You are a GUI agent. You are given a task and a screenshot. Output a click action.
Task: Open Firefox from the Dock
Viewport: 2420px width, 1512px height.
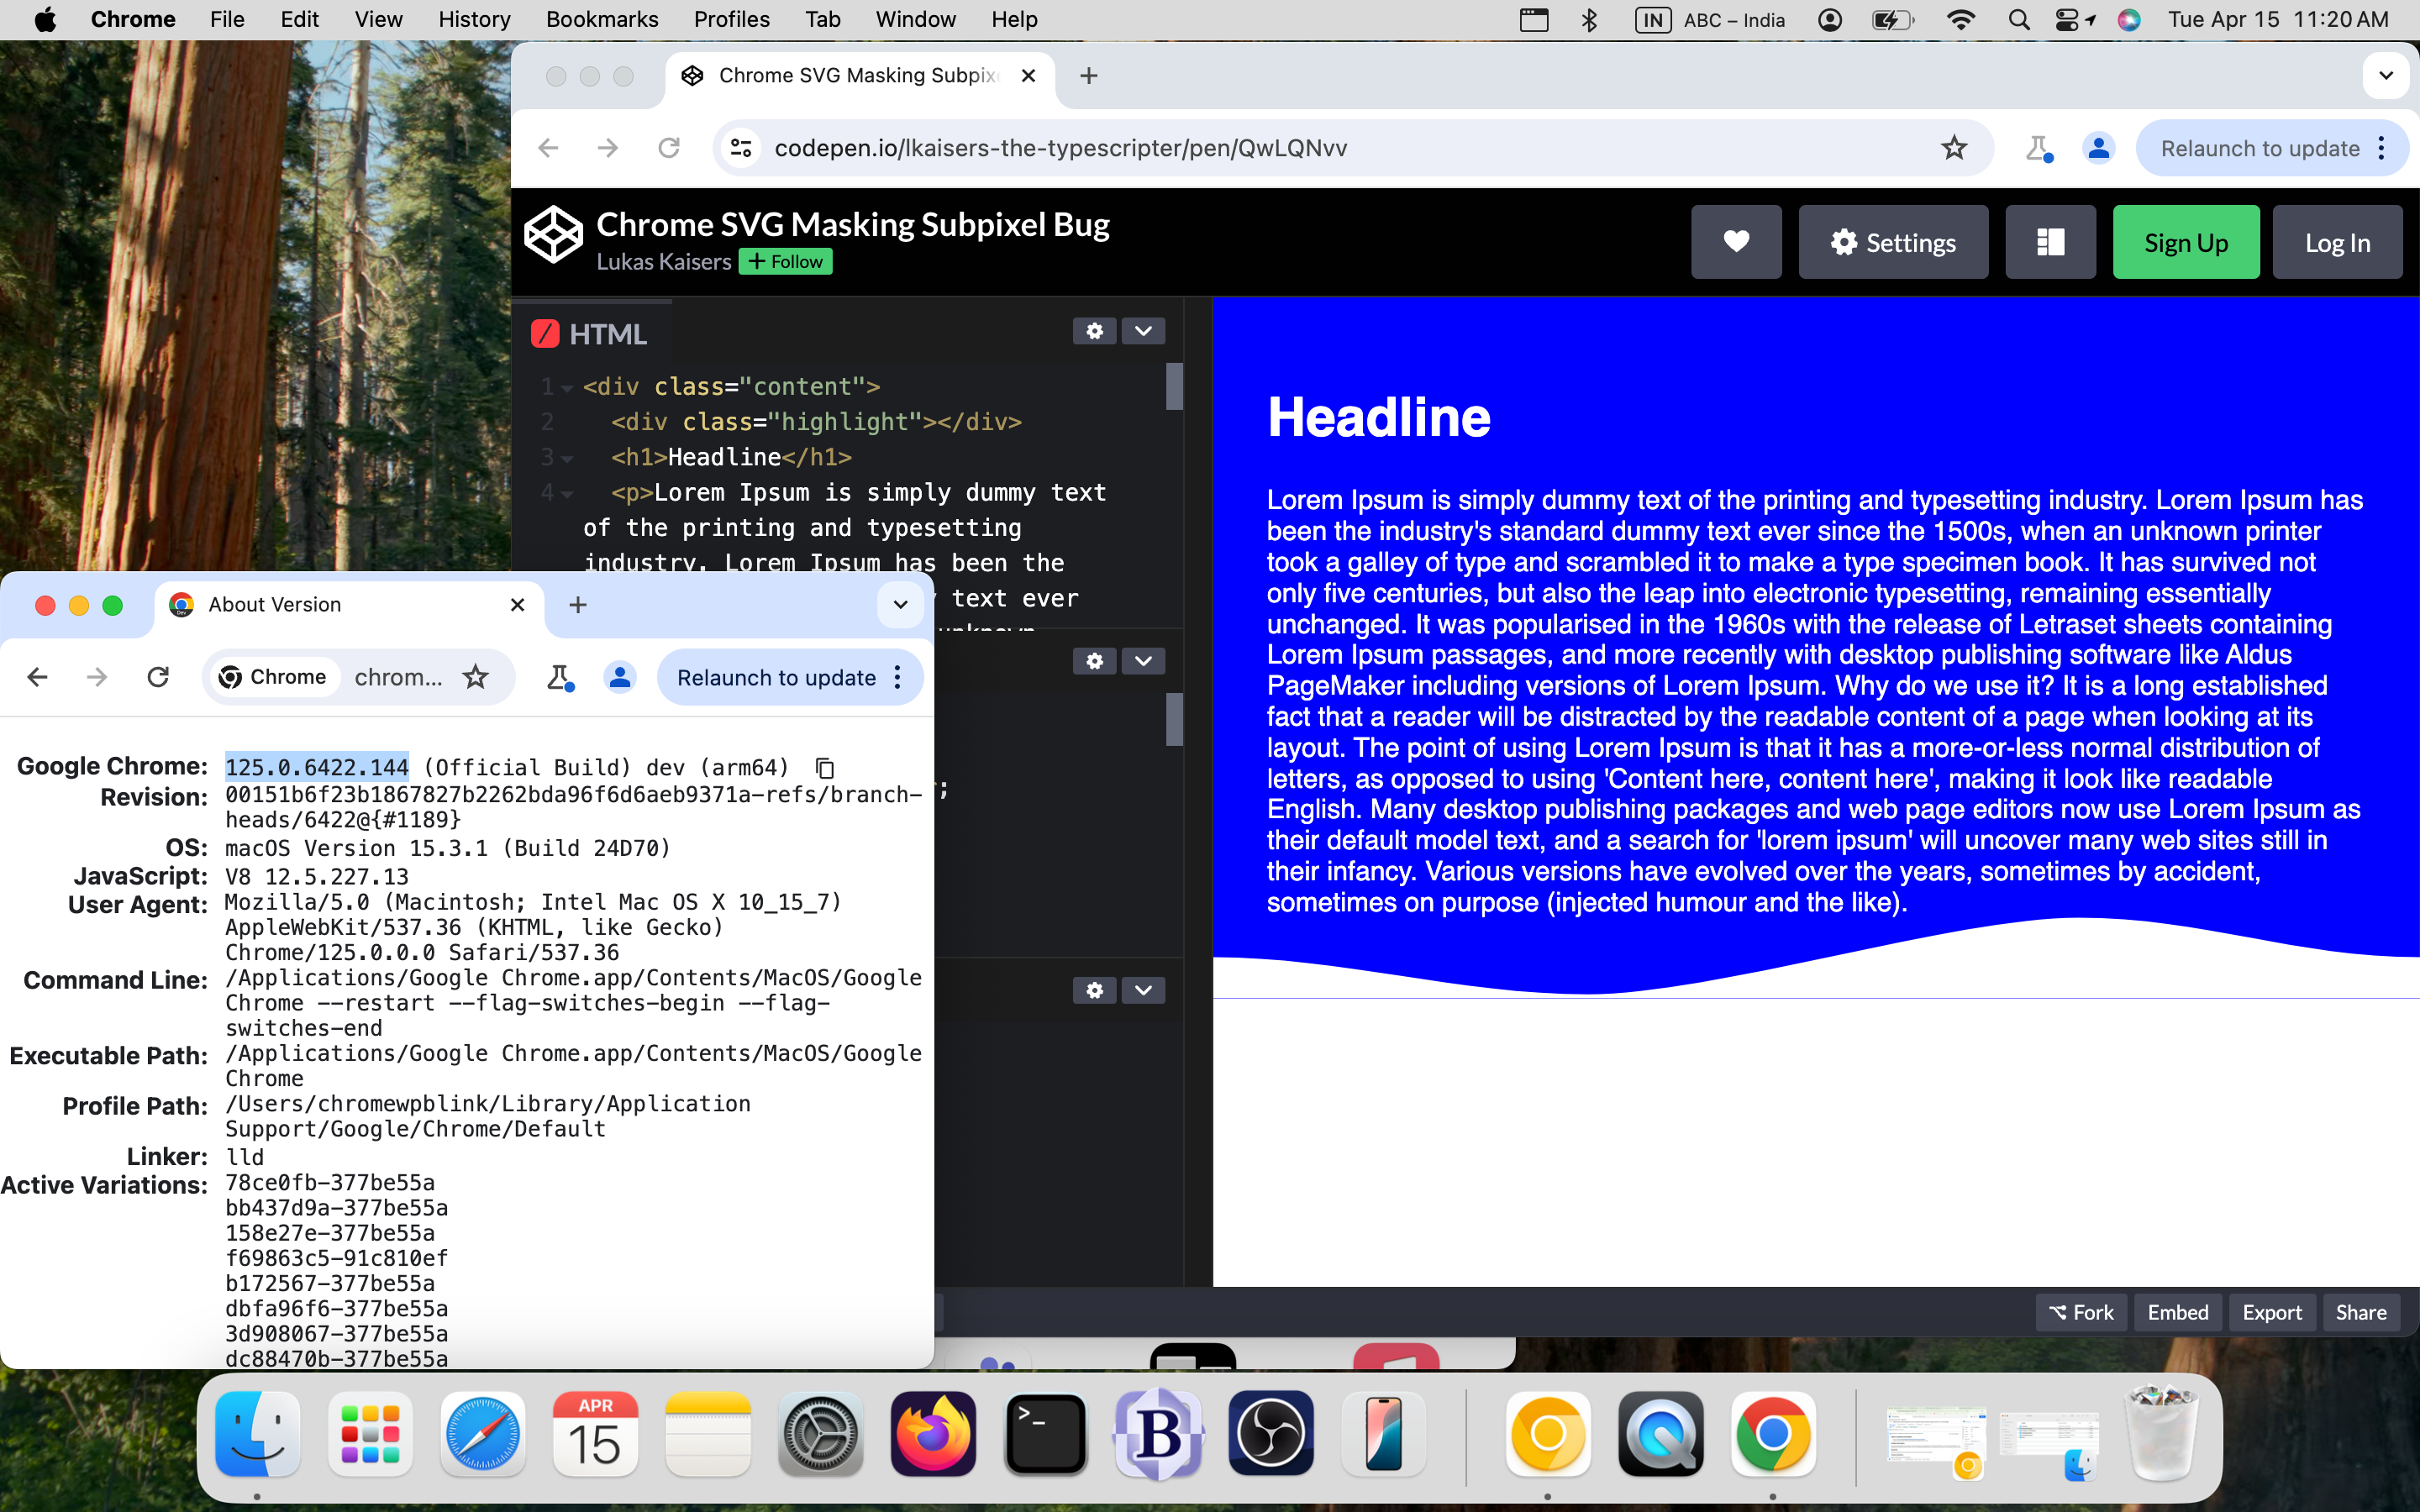pyautogui.click(x=933, y=1433)
